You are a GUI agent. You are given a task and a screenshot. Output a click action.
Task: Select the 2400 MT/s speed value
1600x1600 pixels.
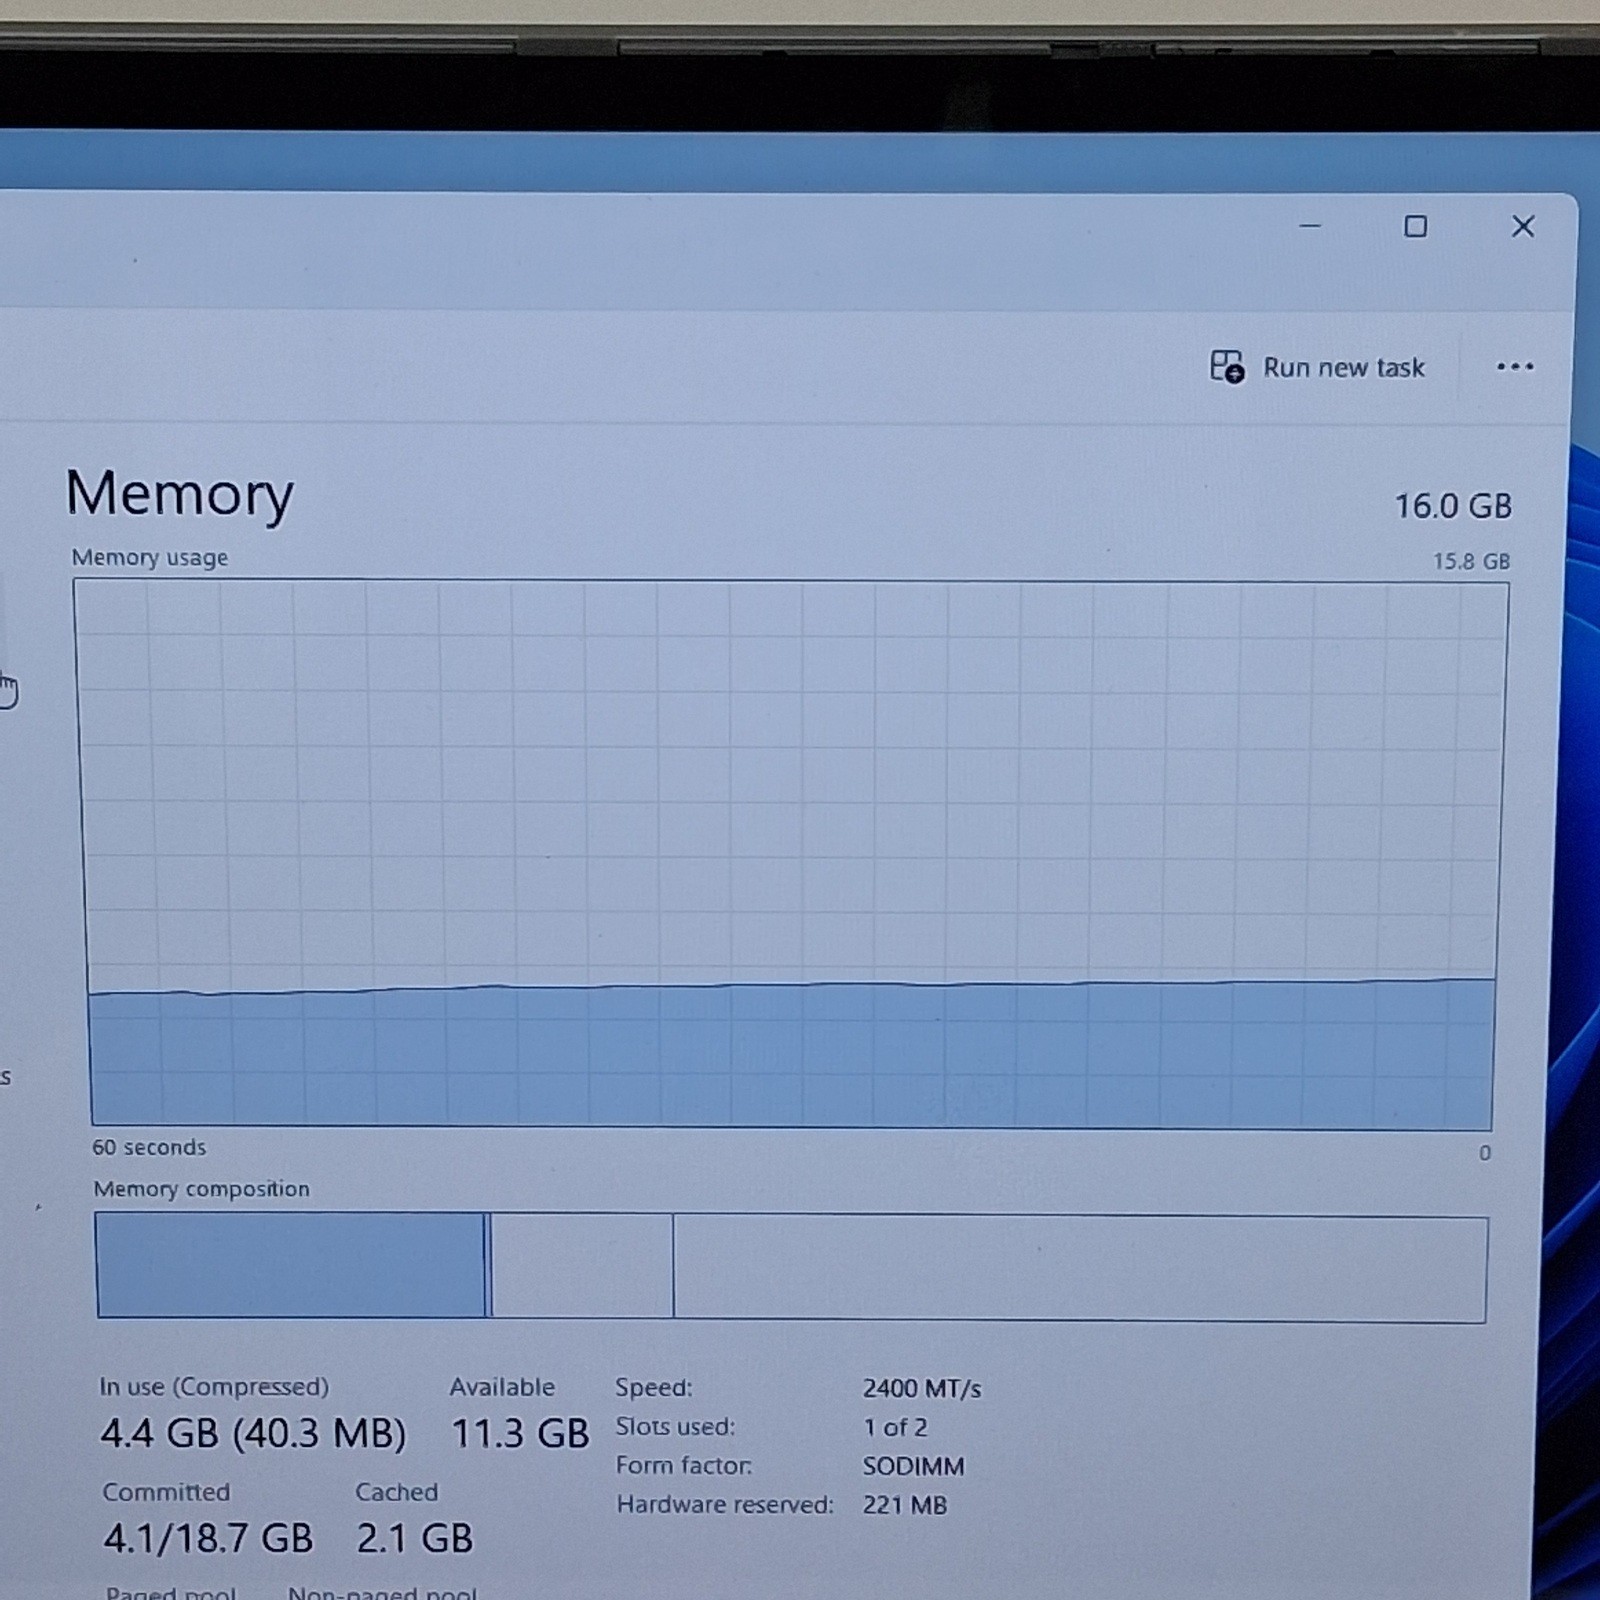(x=922, y=1389)
